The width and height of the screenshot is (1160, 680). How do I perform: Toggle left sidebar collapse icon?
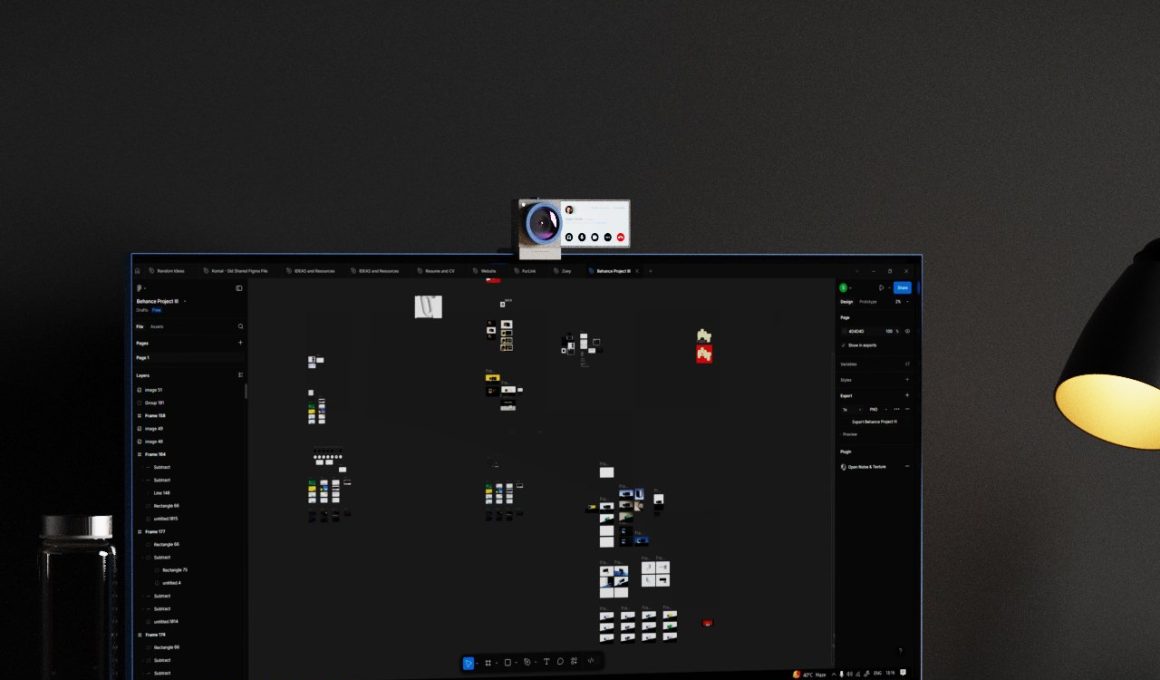(239, 288)
